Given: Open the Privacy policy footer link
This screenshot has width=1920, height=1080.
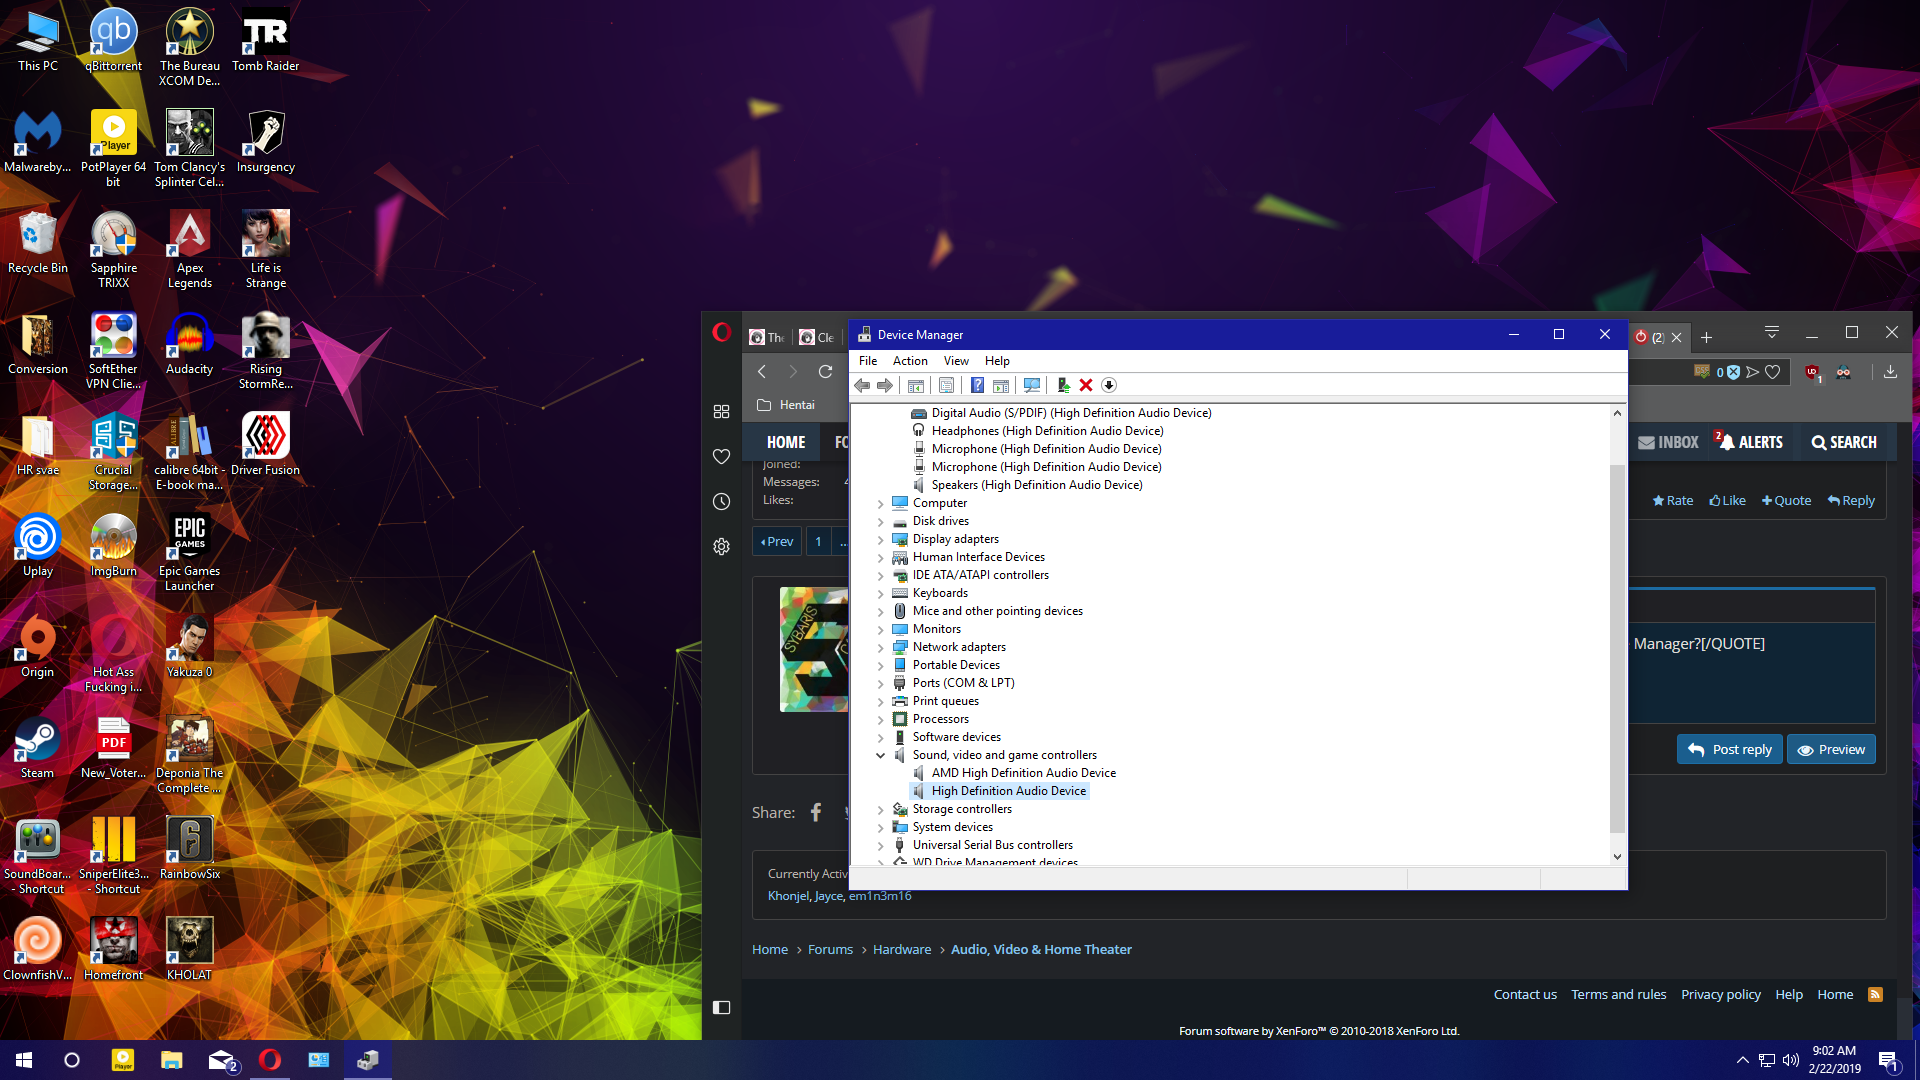Looking at the screenshot, I should 1720,994.
